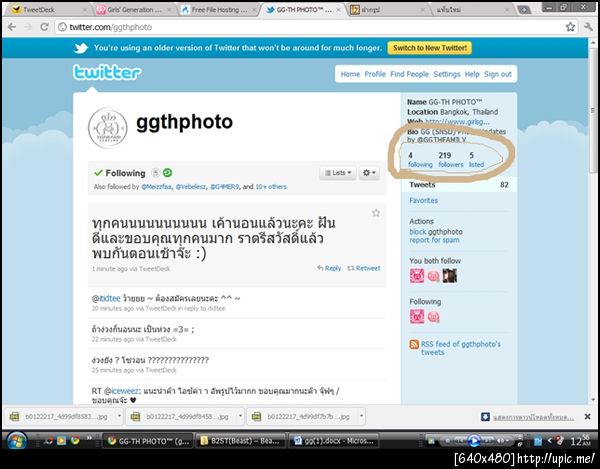Open the profile web link www.girlsg...
Image resolution: width=600 pixels, height=469 pixels.
pyautogui.click(x=457, y=122)
